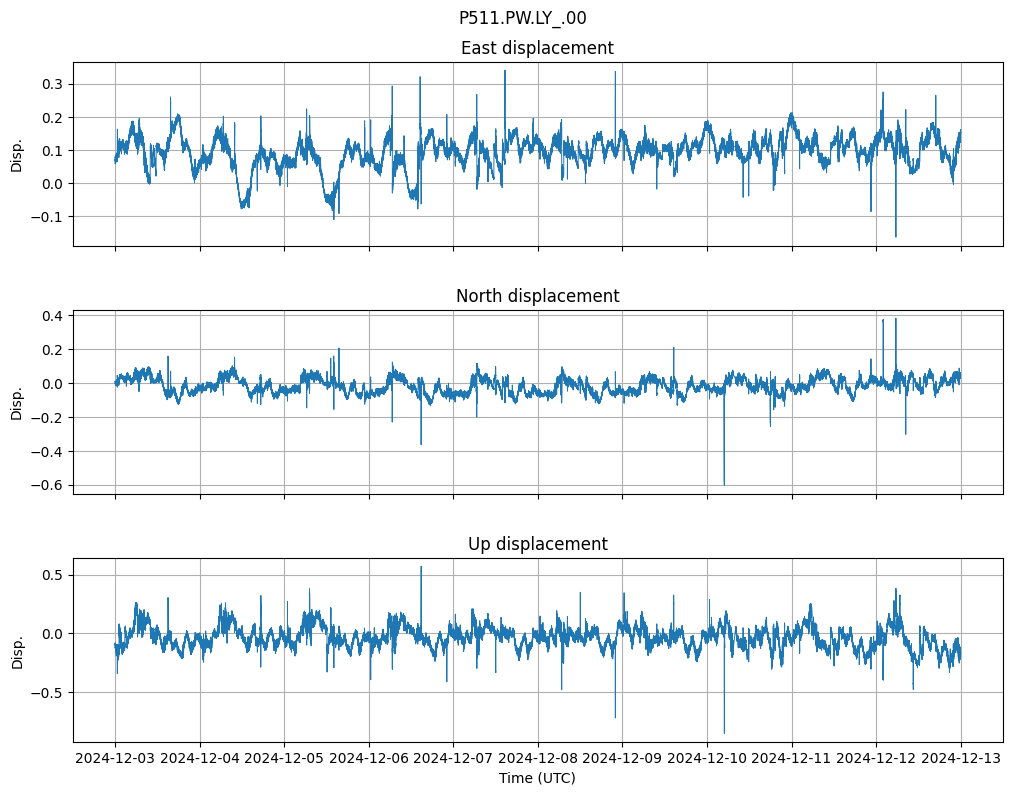1012x795 pixels.
Task: Click the deepest negative spike in North plot
Action: pos(724,480)
